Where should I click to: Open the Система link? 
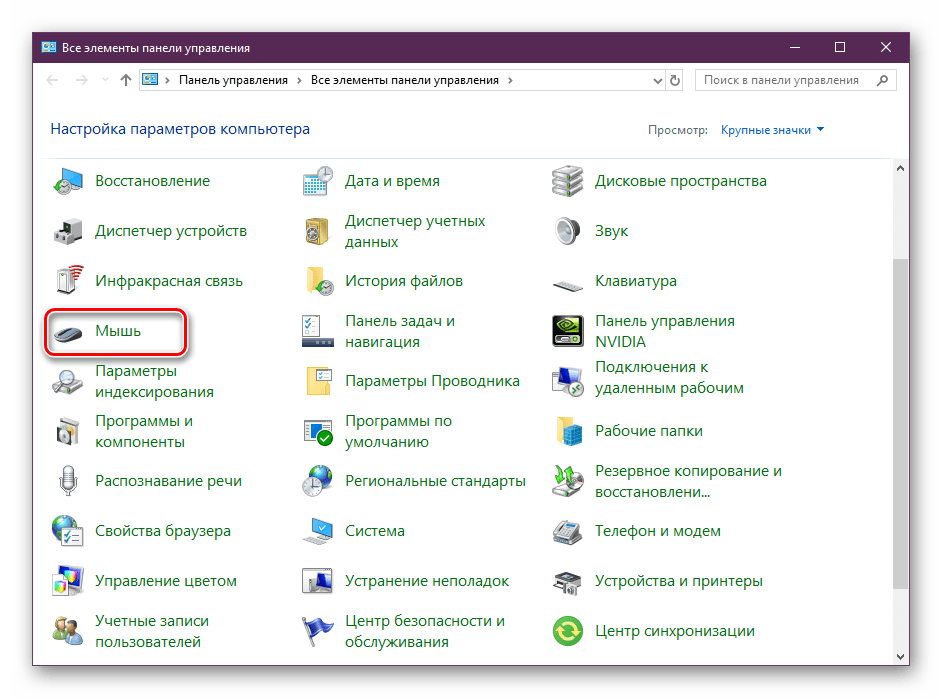click(x=374, y=531)
